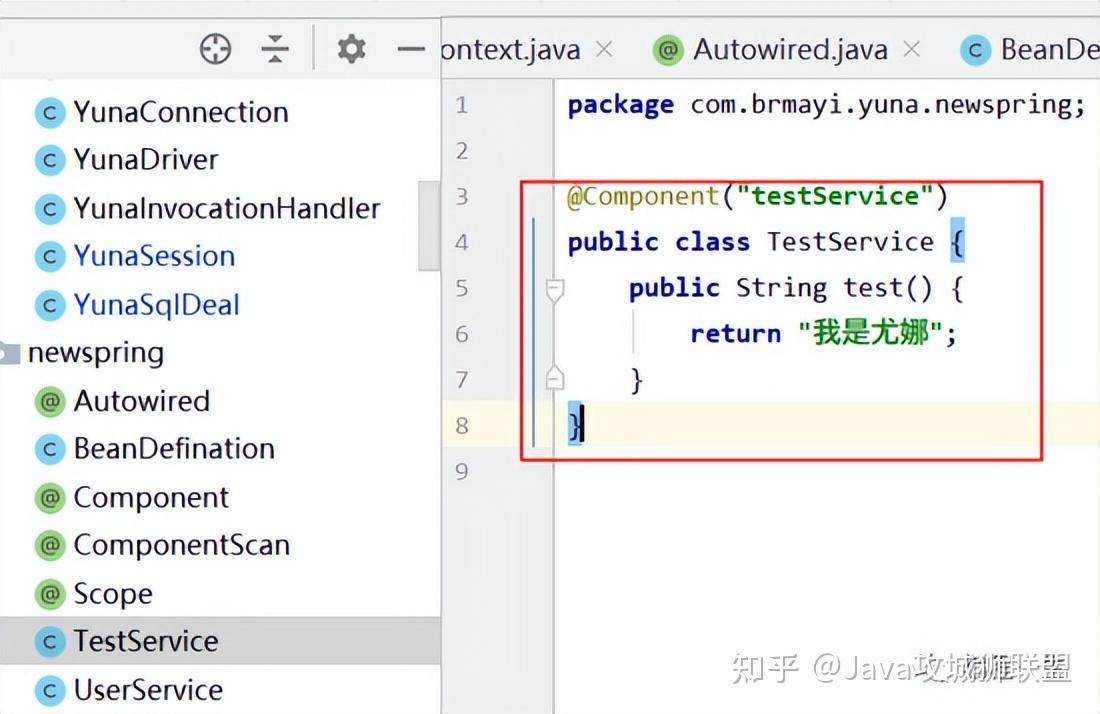1100x714 pixels.
Task: Close the Autowired.java tab
Action: click(x=911, y=49)
